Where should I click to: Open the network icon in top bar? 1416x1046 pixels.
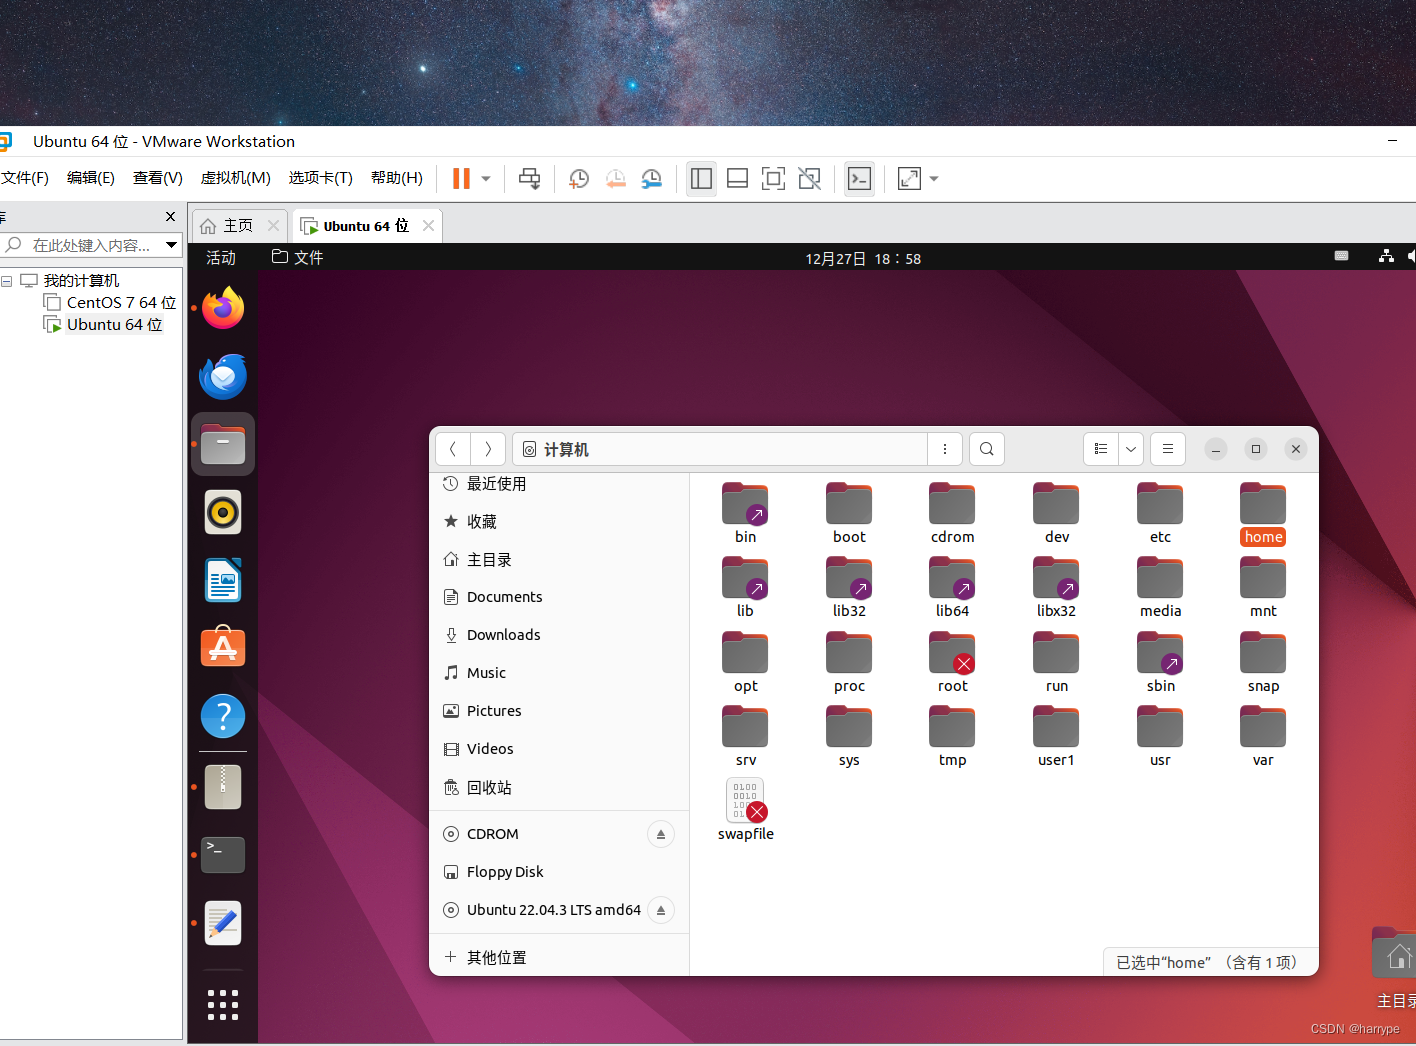pyautogui.click(x=1386, y=256)
